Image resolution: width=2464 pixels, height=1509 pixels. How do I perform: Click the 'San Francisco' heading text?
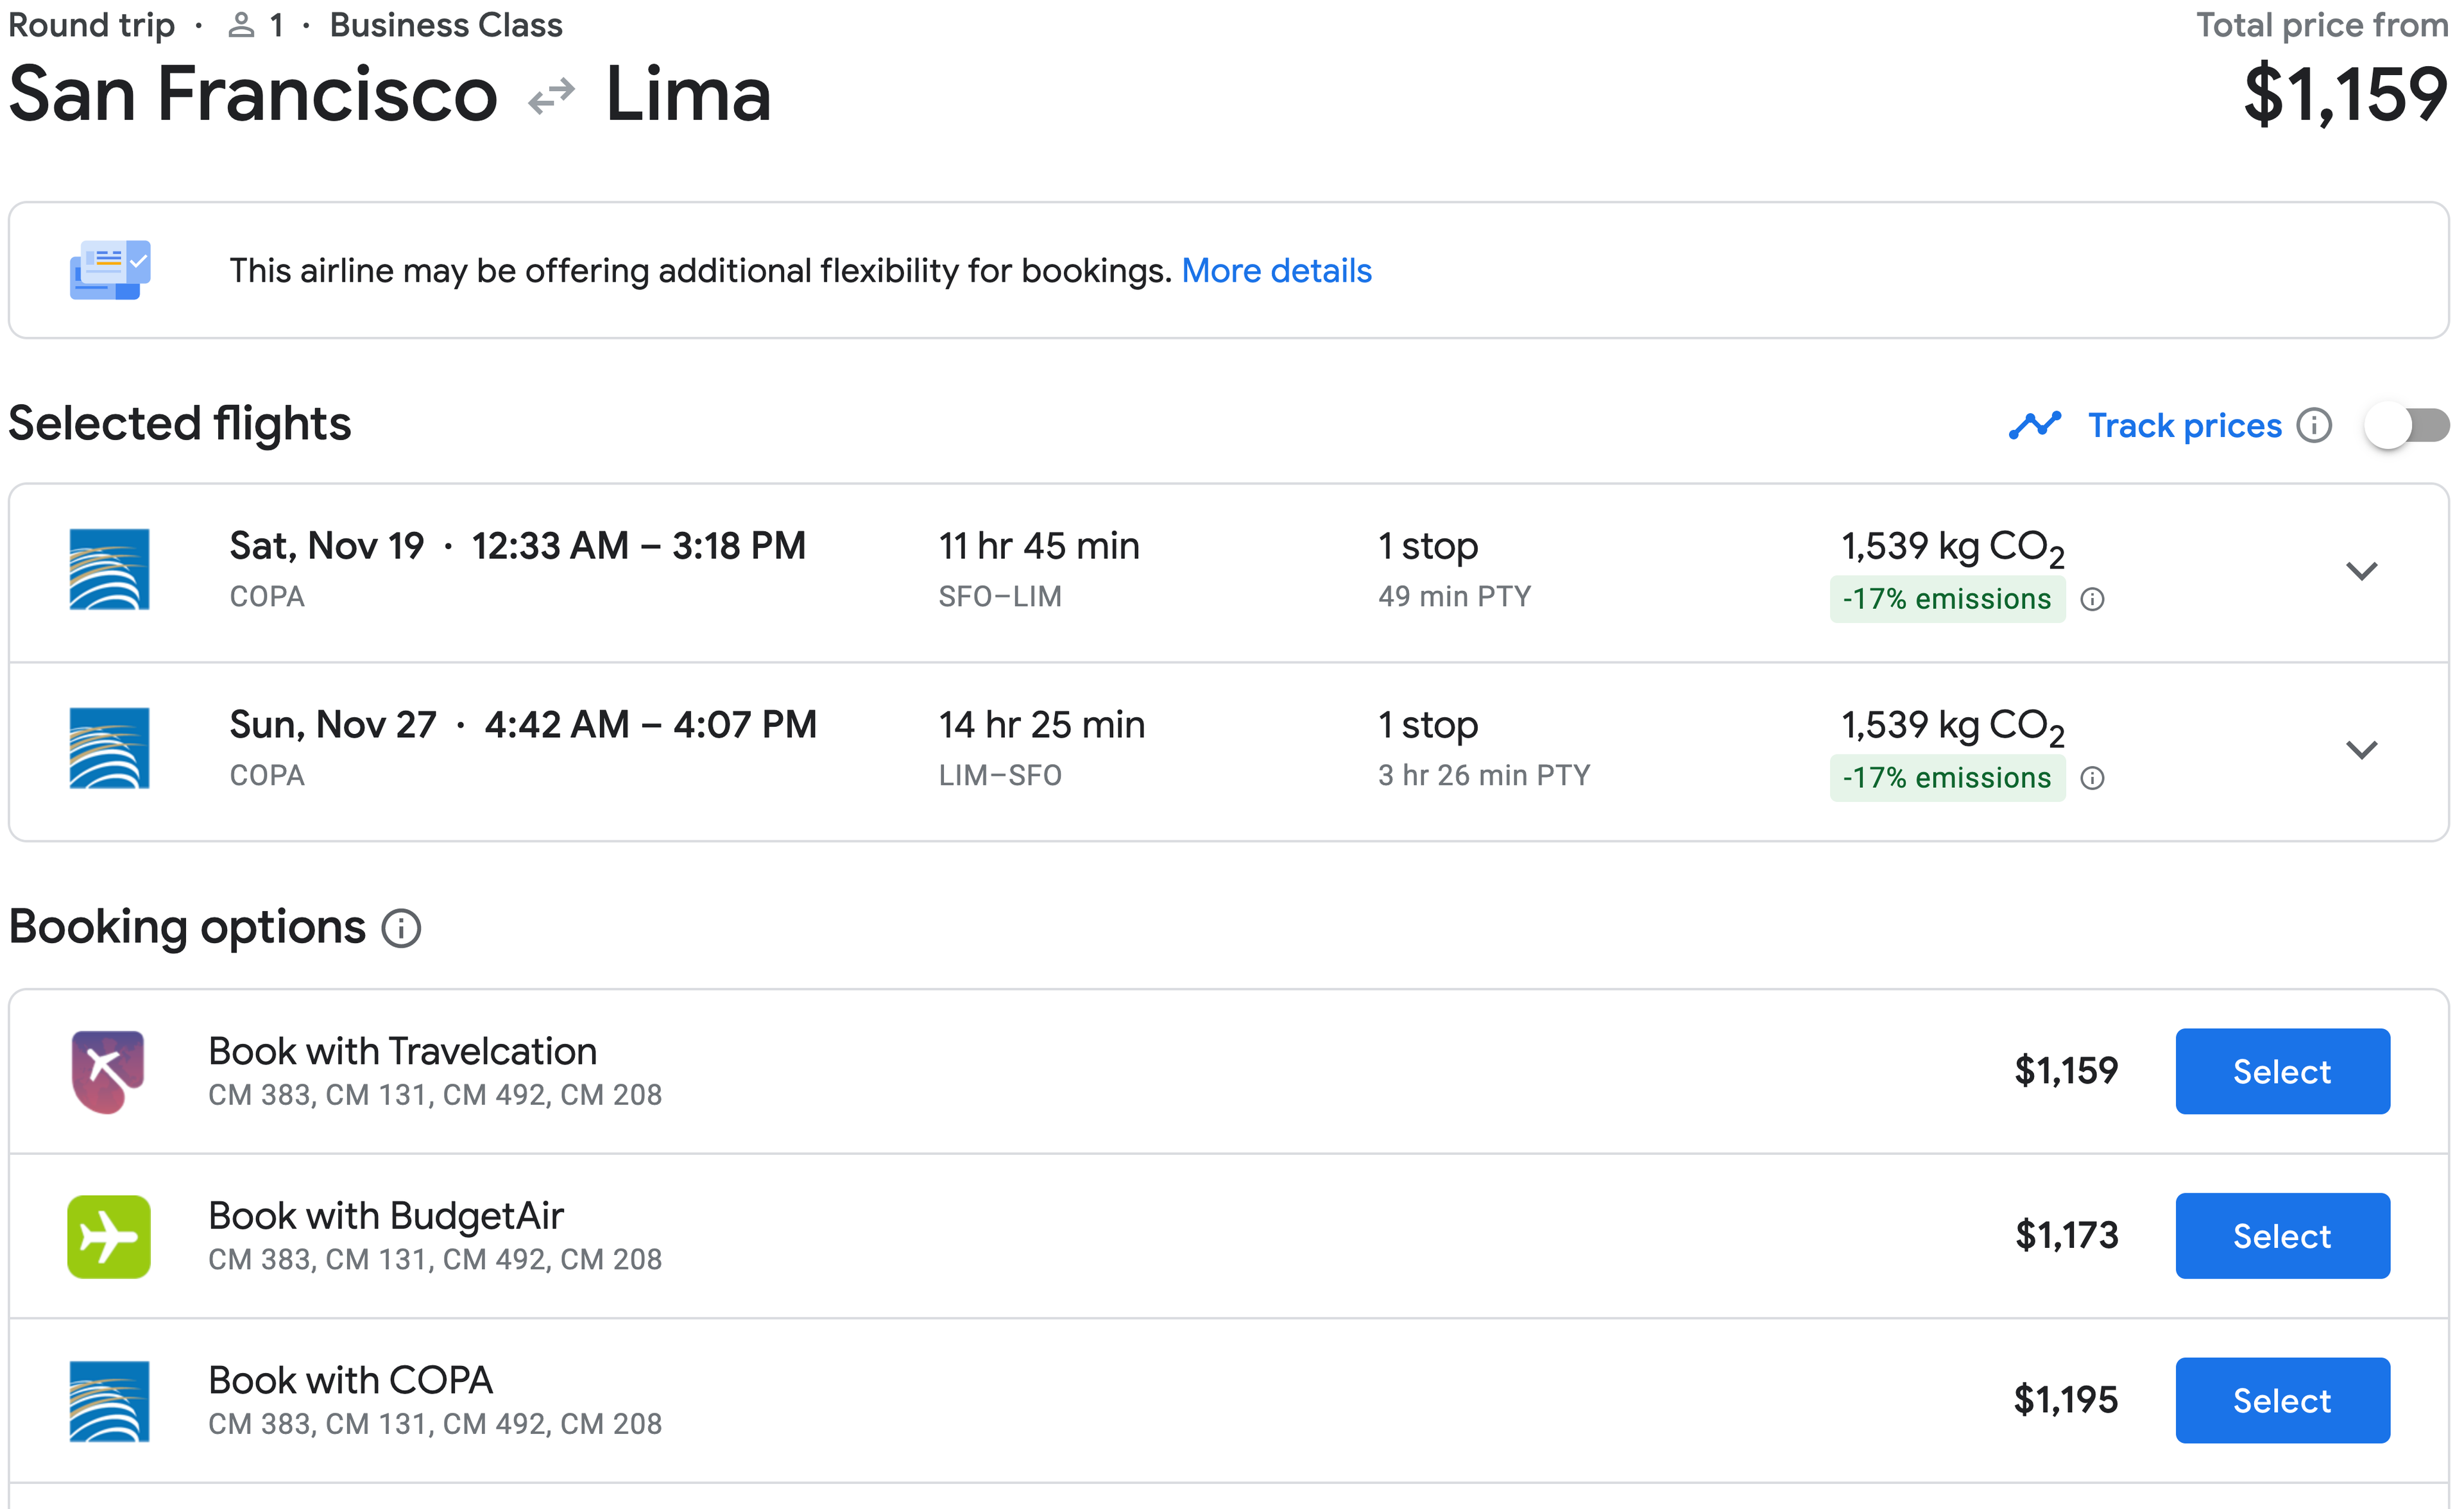click(x=253, y=94)
